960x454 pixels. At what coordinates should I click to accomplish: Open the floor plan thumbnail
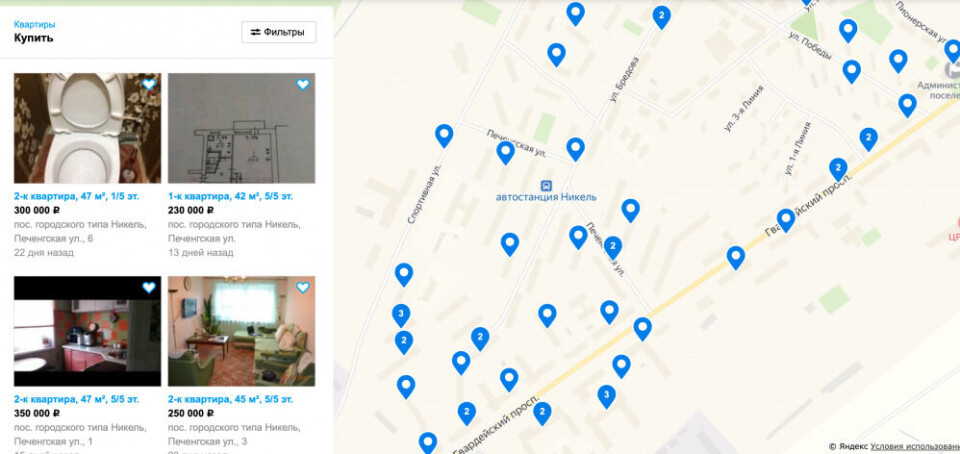coord(242,128)
